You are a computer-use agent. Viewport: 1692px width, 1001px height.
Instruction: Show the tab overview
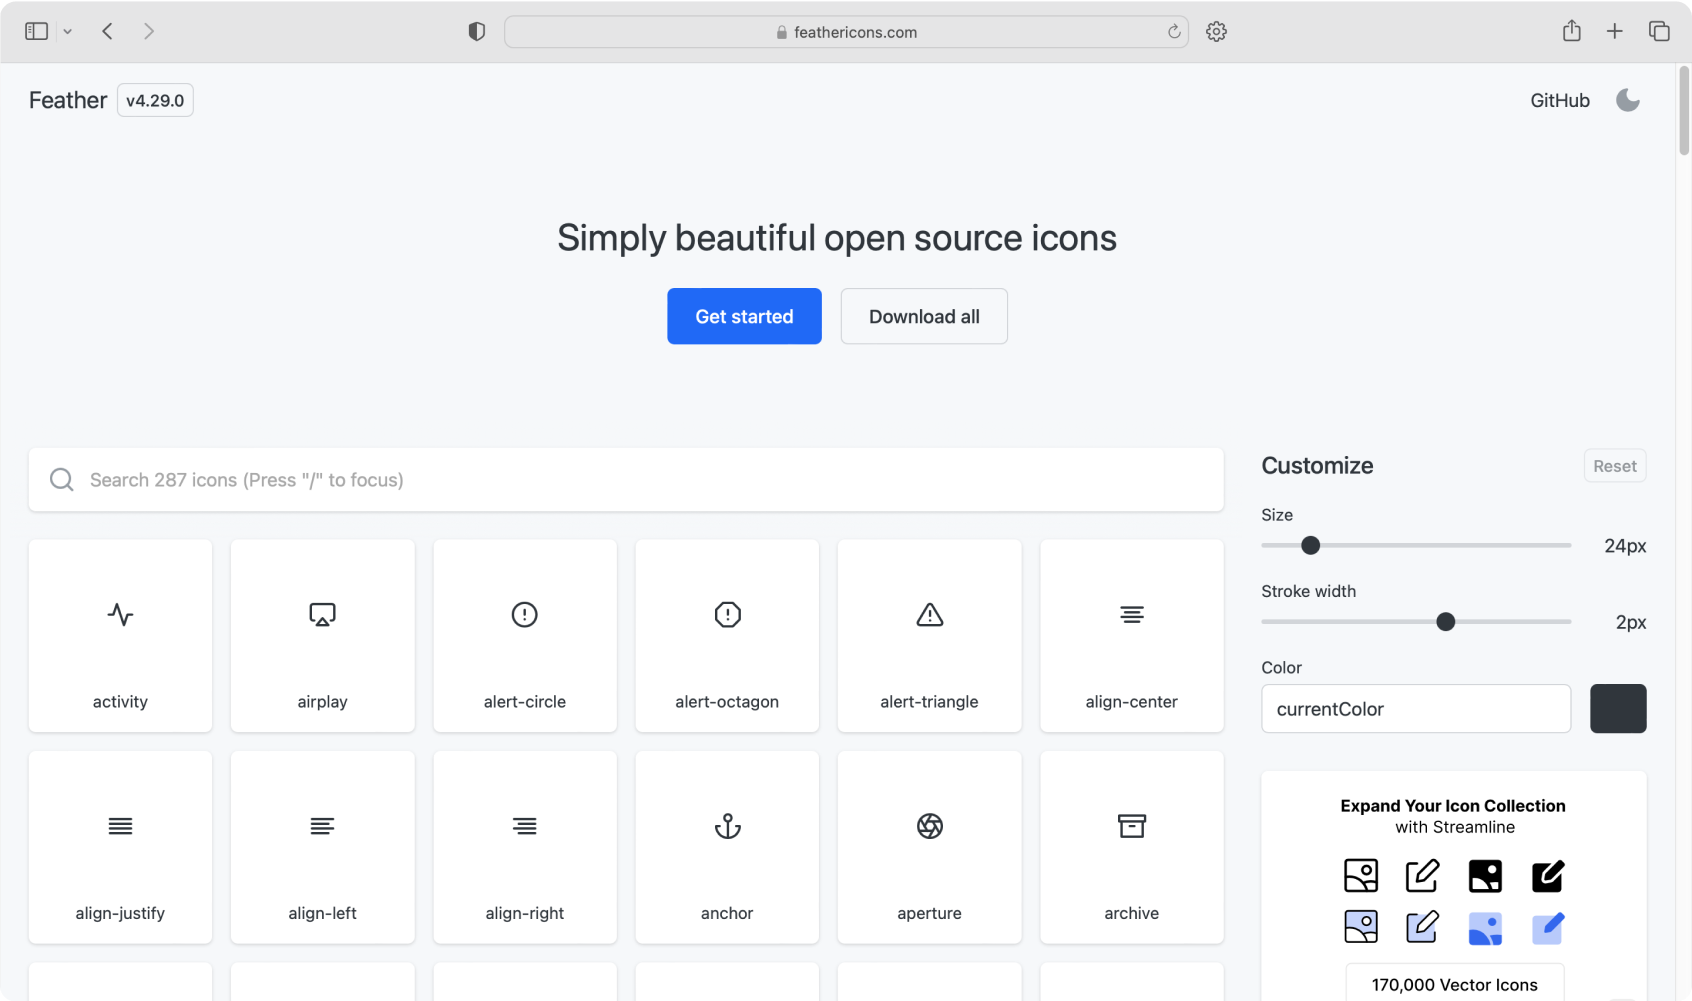(1659, 31)
